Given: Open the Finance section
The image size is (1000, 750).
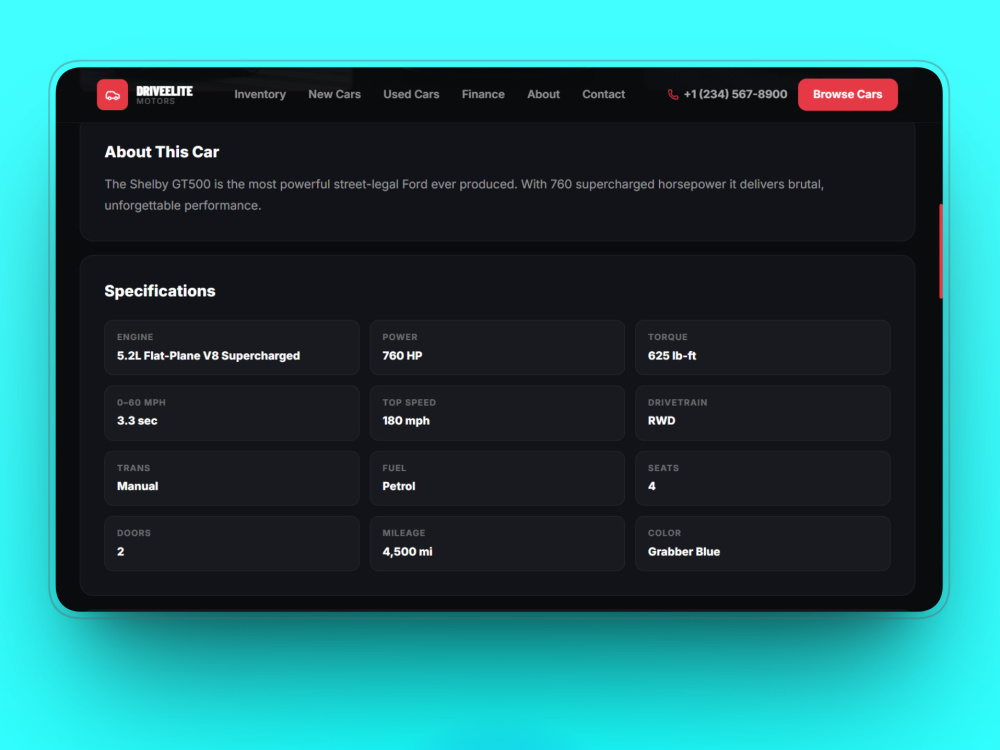Looking at the screenshot, I should point(483,94).
